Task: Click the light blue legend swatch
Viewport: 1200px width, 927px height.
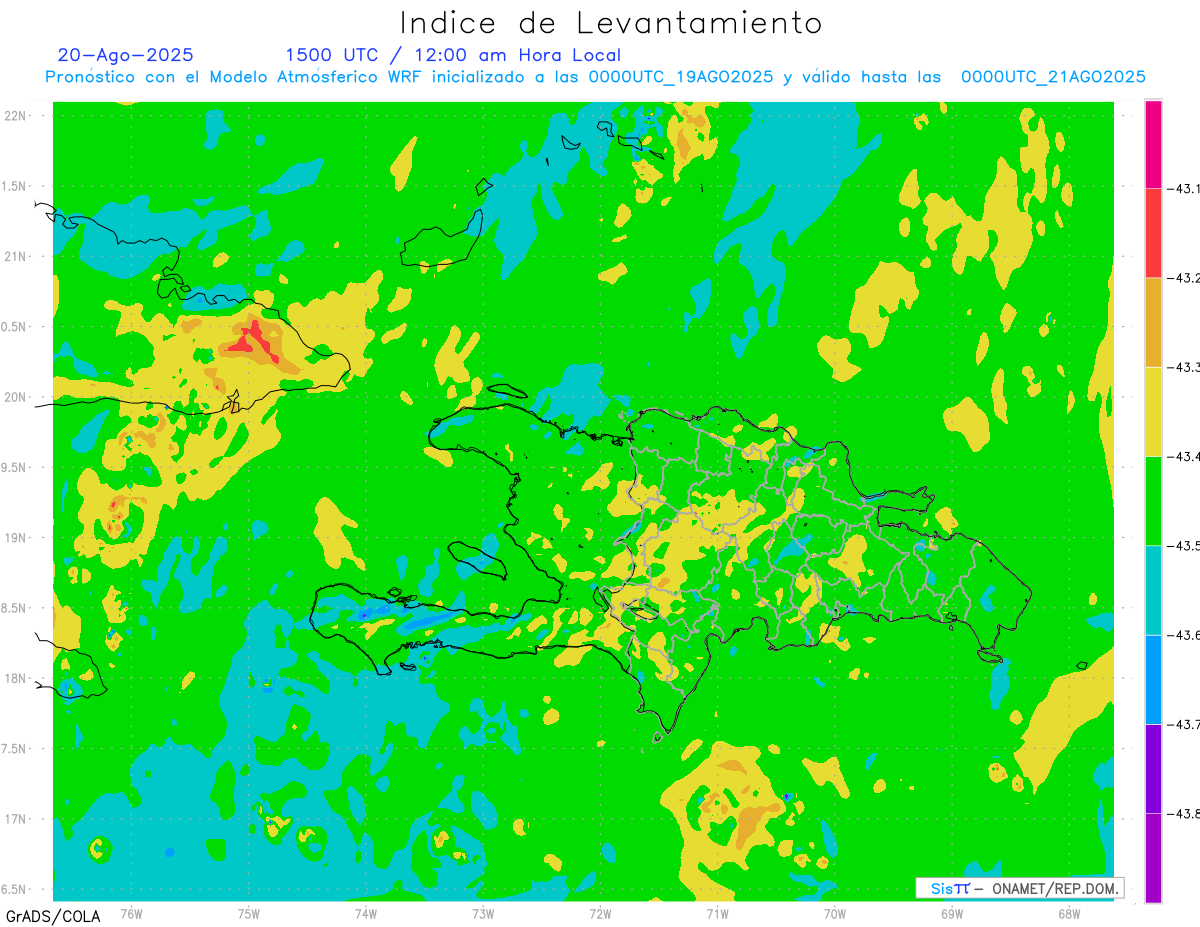Action: (x=1153, y=679)
